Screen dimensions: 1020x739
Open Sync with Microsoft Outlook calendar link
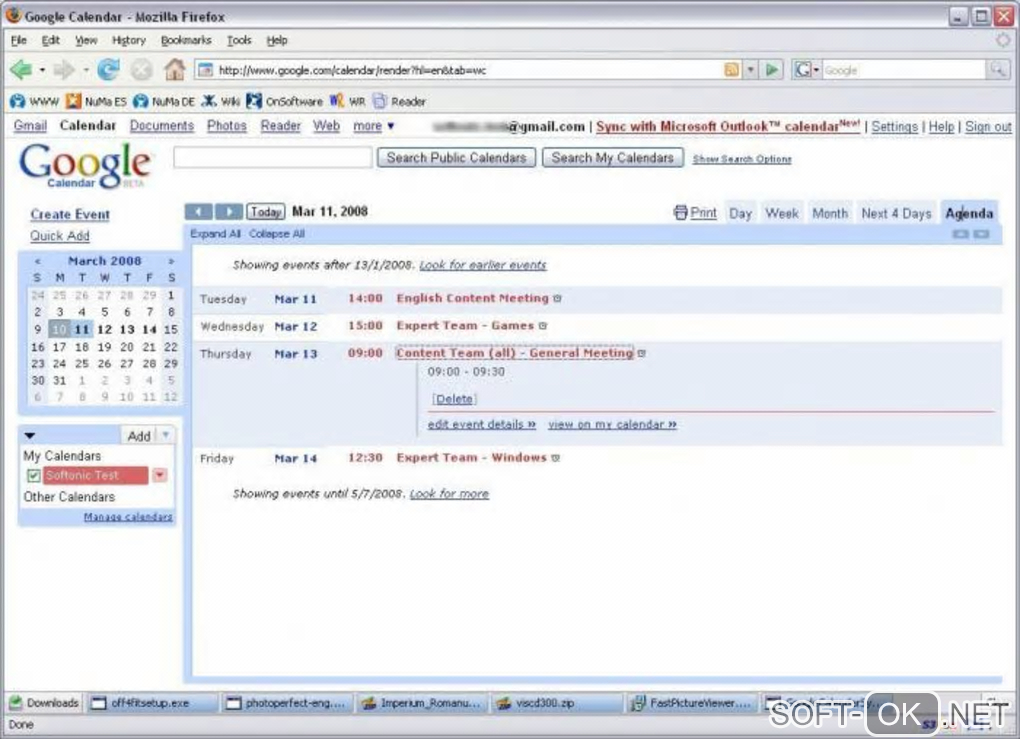tap(727, 126)
